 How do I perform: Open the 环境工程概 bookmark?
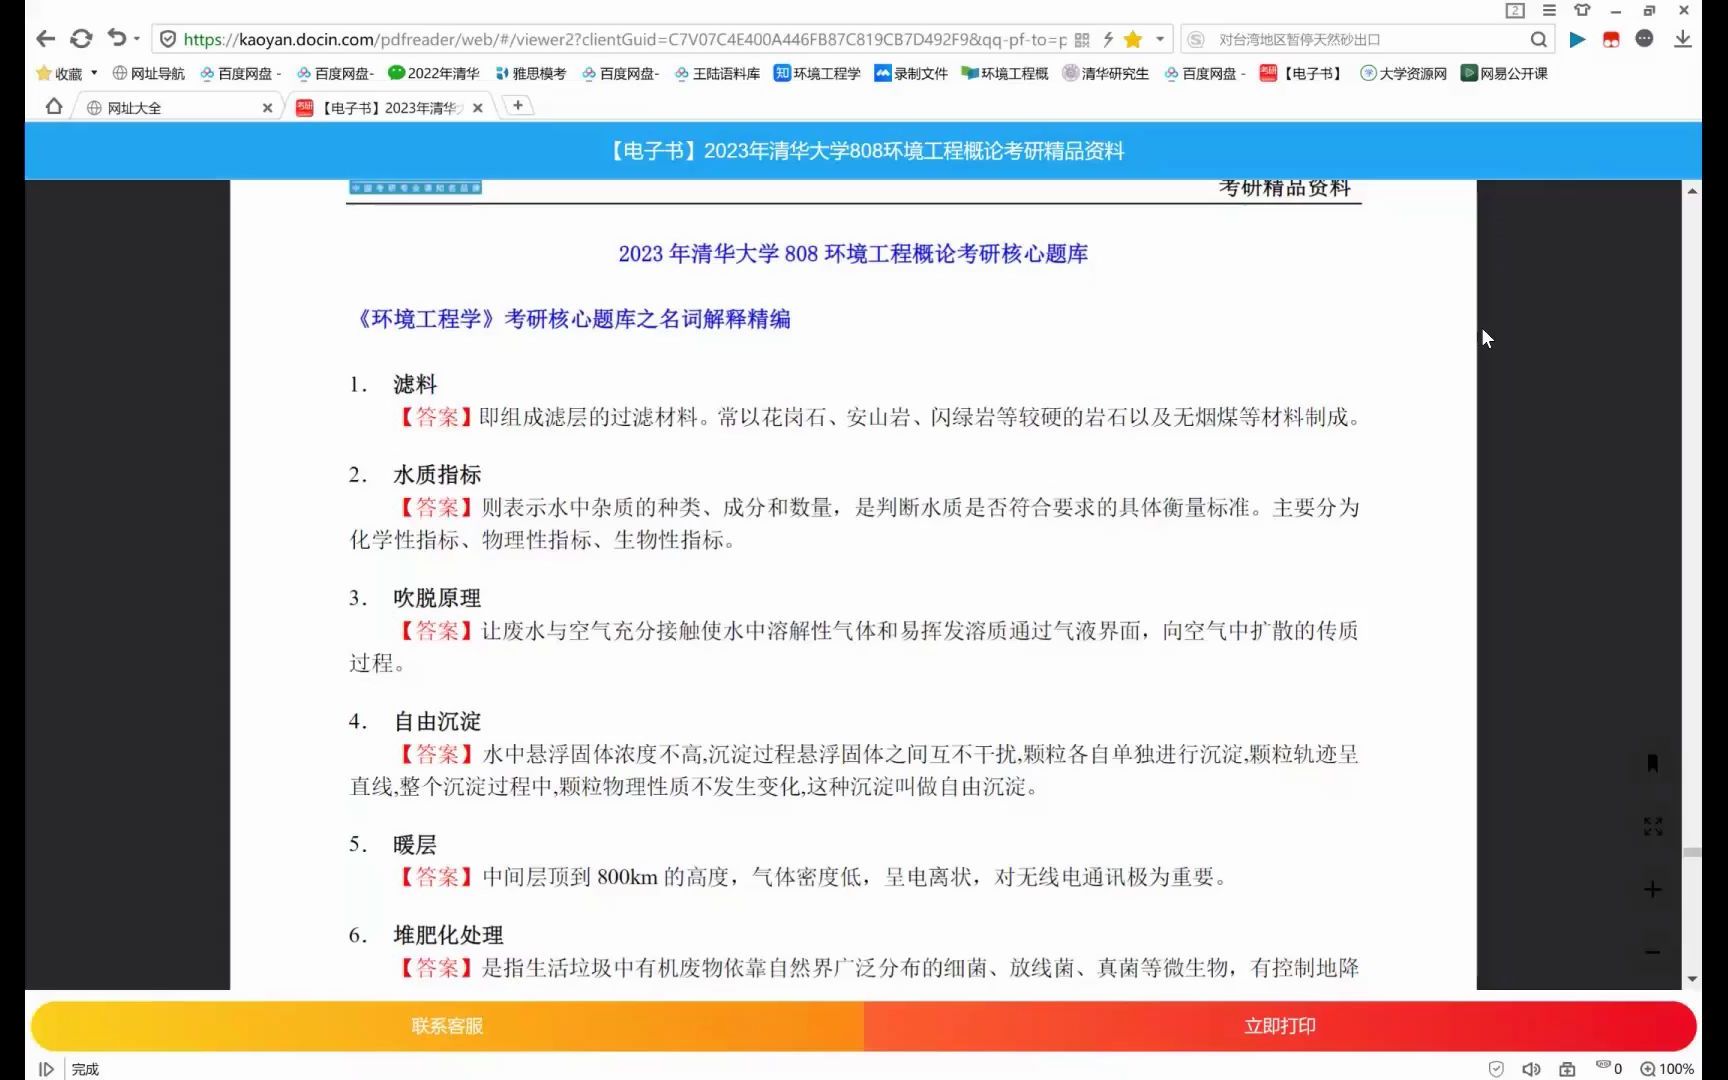tap(1004, 73)
